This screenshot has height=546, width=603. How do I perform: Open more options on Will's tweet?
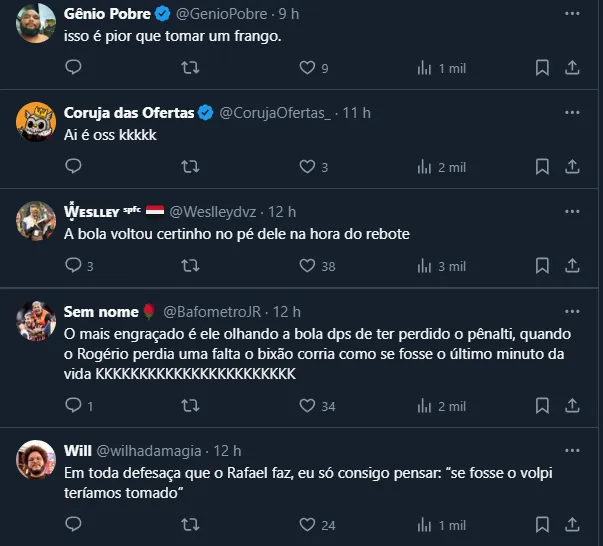click(x=571, y=451)
